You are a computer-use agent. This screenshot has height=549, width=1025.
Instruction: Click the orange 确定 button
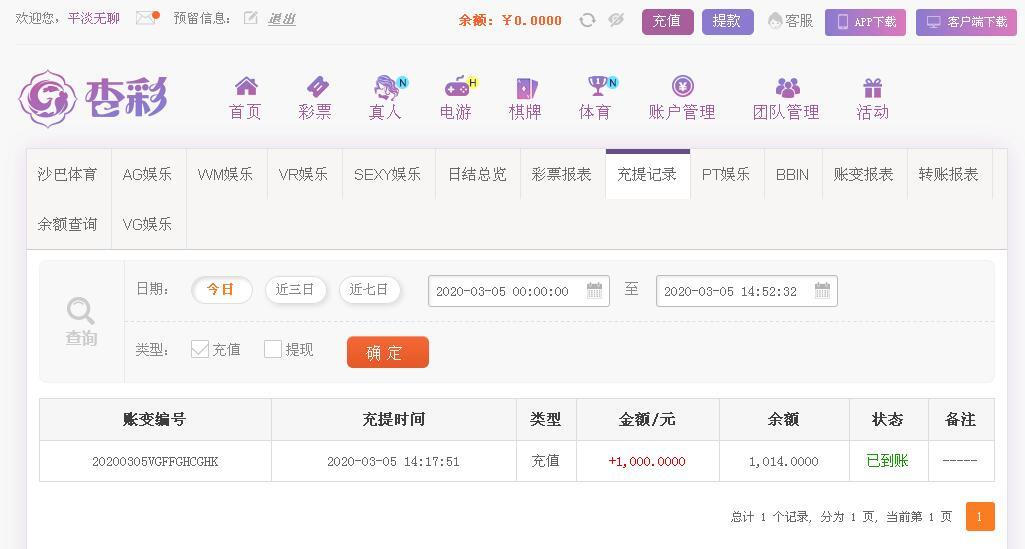(388, 352)
